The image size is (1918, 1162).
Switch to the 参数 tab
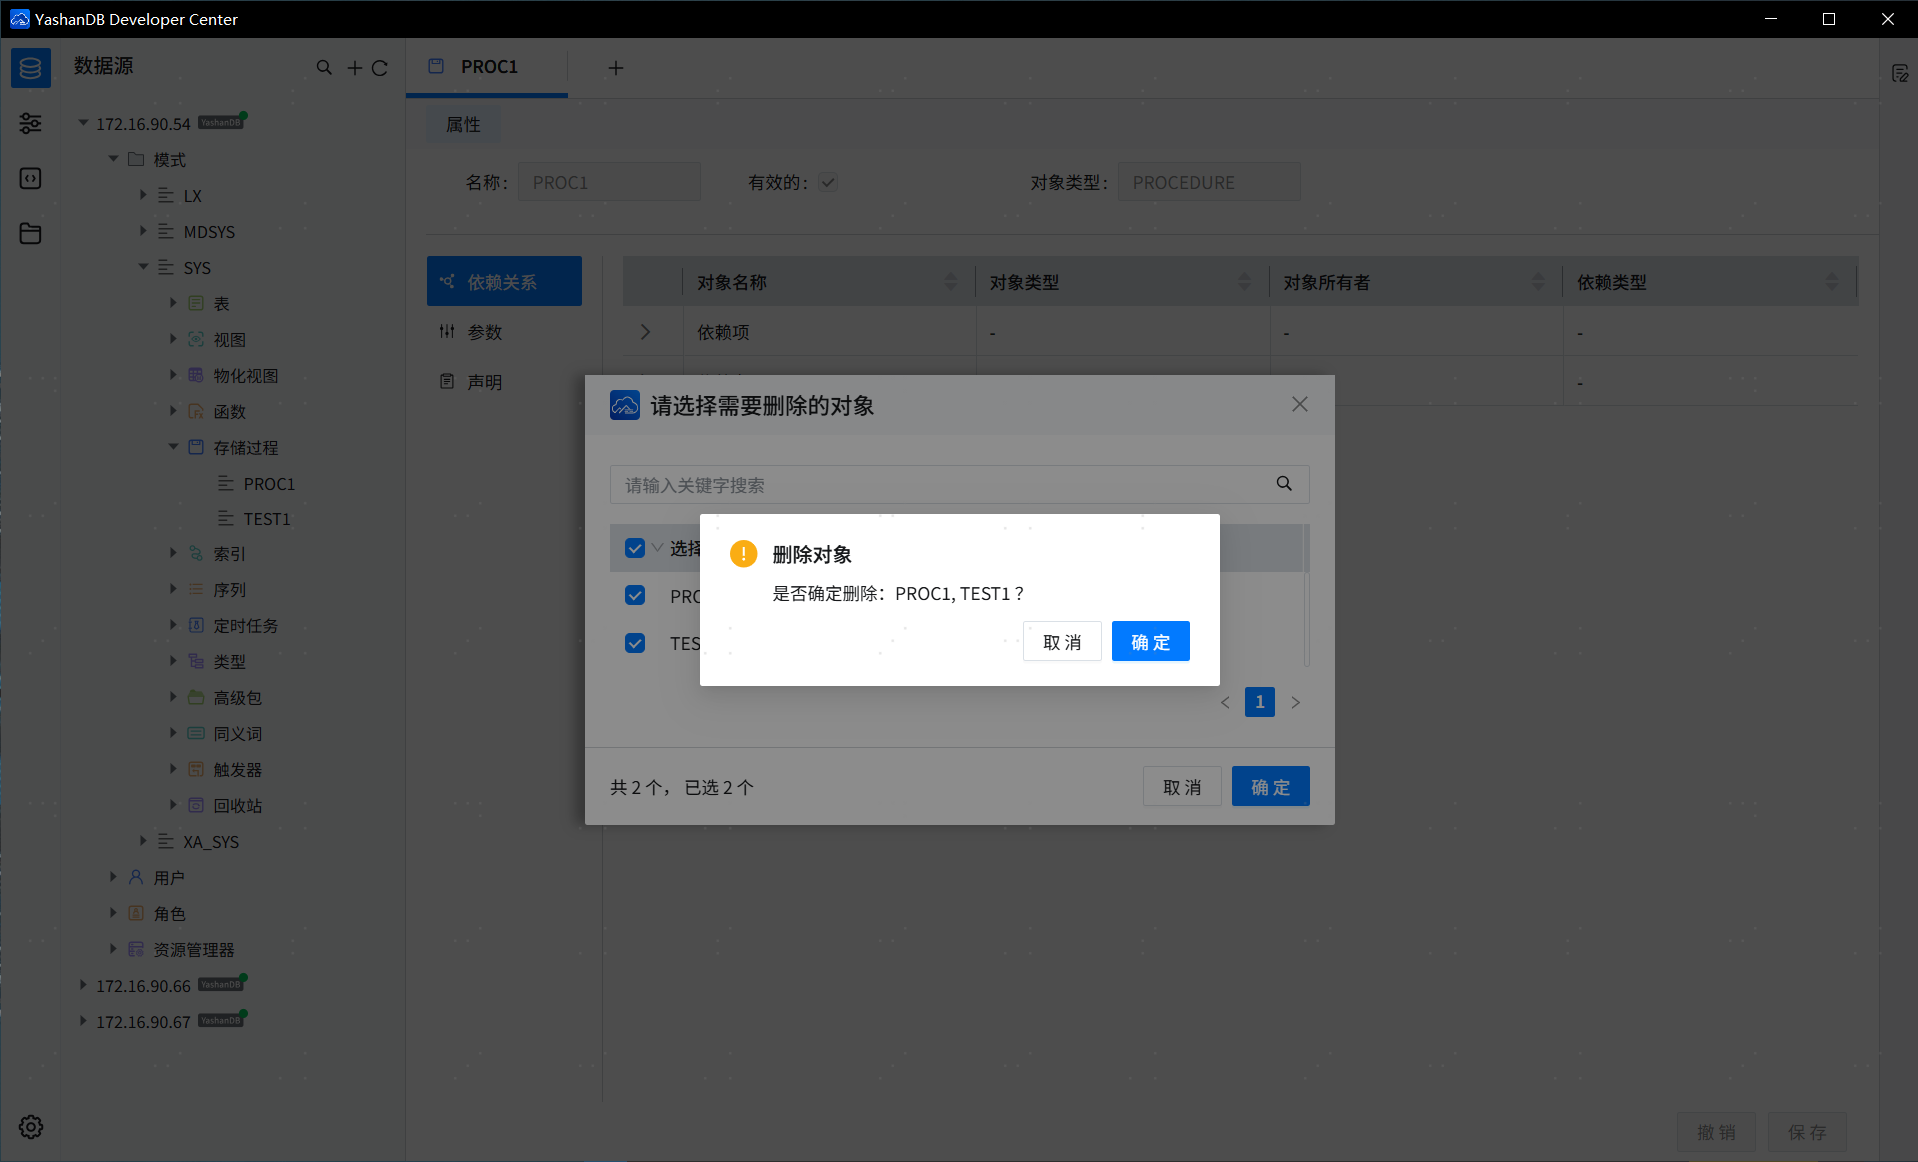485,332
